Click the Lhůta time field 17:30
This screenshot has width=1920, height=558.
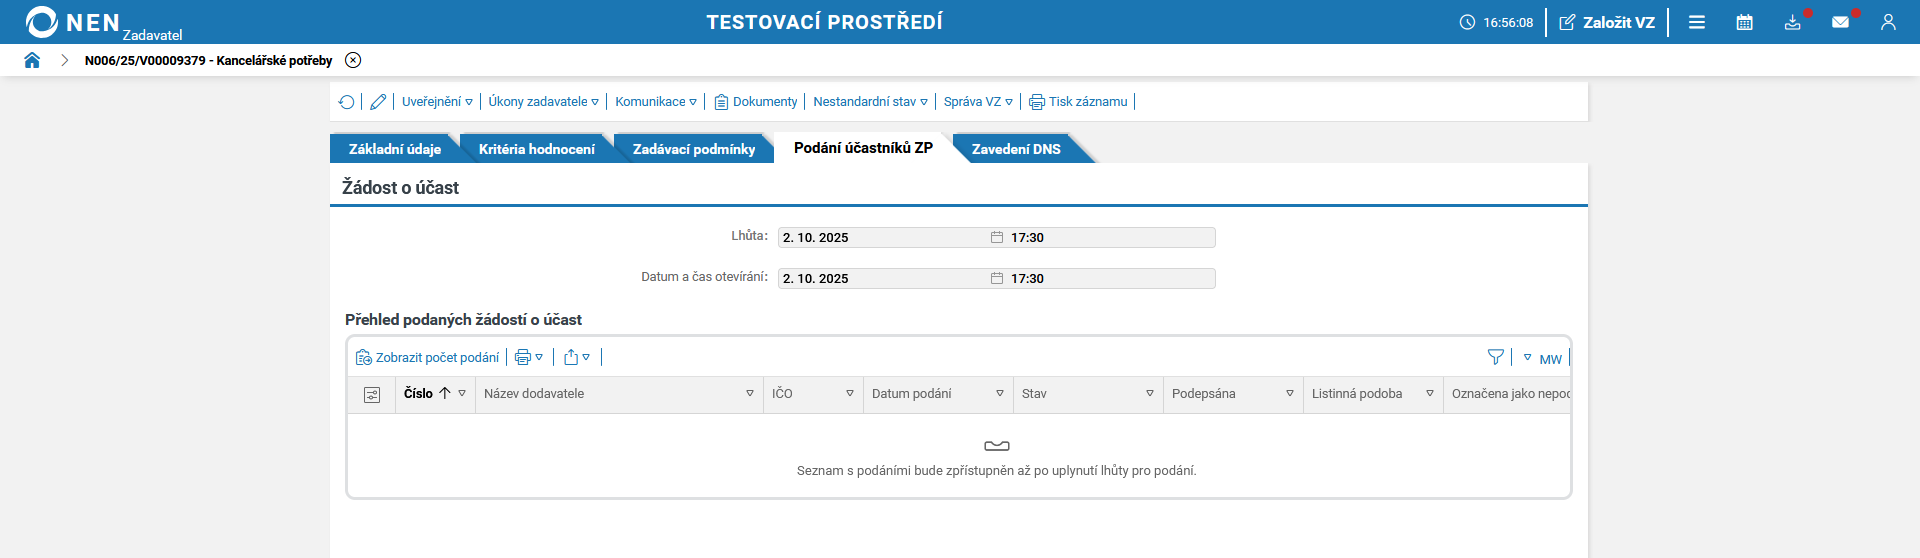click(x=1110, y=237)
